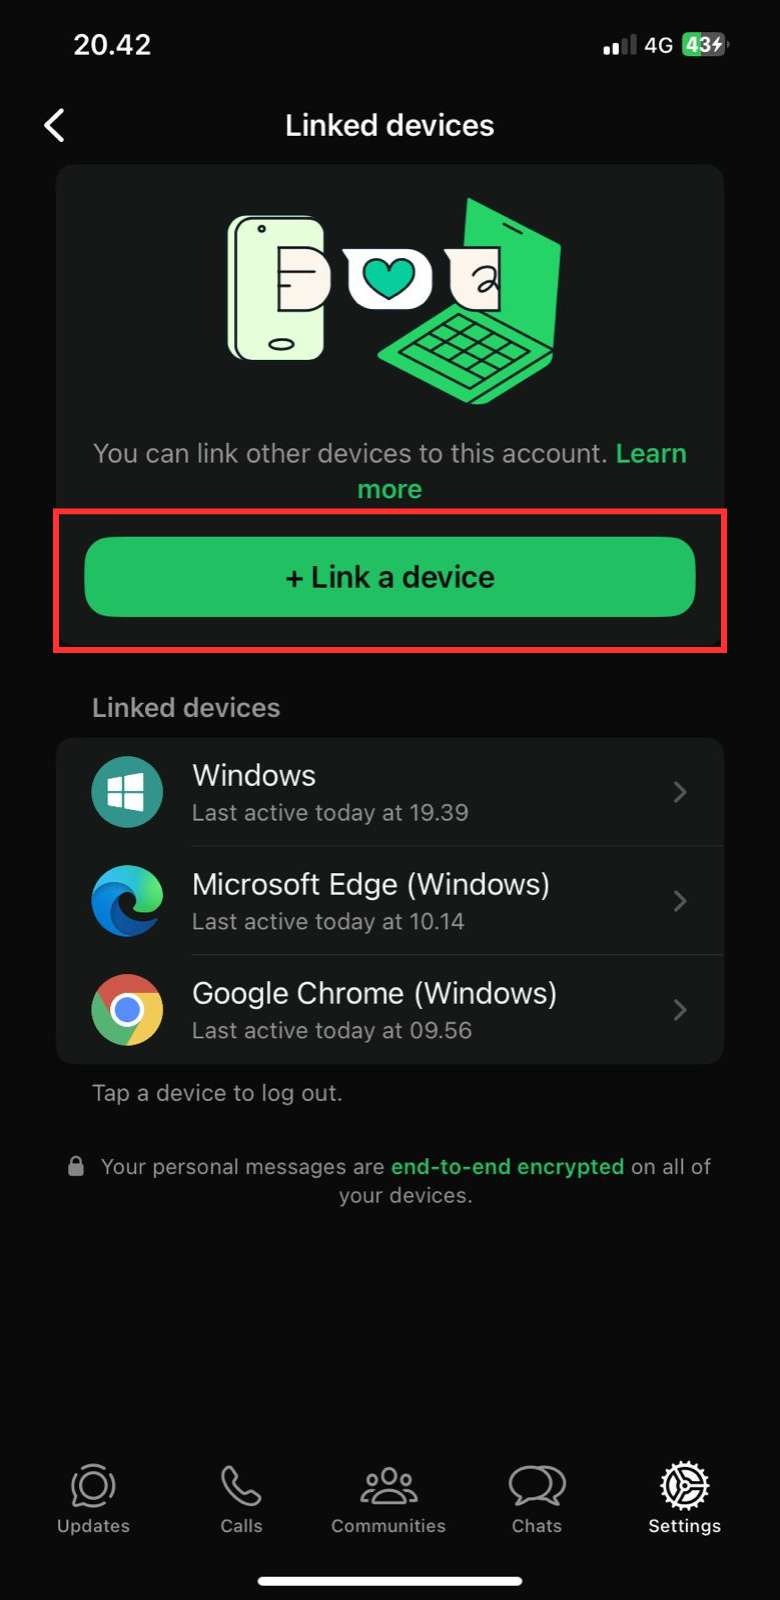Tap the + Link a device button
780x1600 pixels.
tap(390, 577)
